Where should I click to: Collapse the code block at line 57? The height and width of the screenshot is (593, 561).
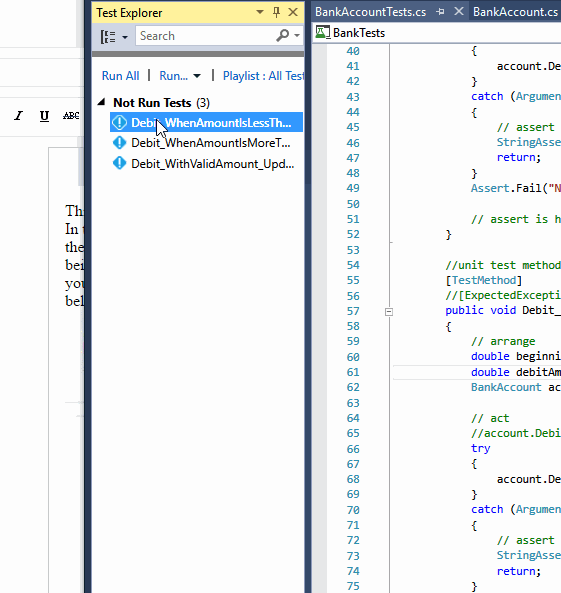click(389, 312)
